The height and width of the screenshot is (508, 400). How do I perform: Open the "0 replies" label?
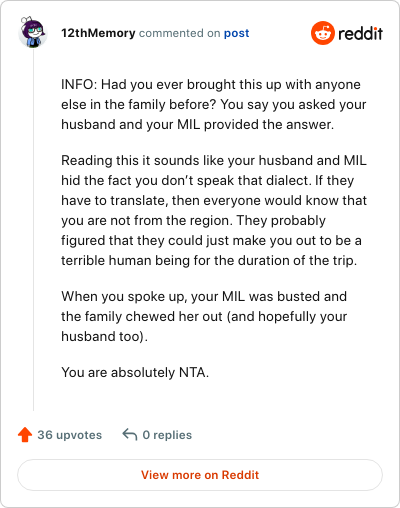pyautogui.click(x=167, y=435)
